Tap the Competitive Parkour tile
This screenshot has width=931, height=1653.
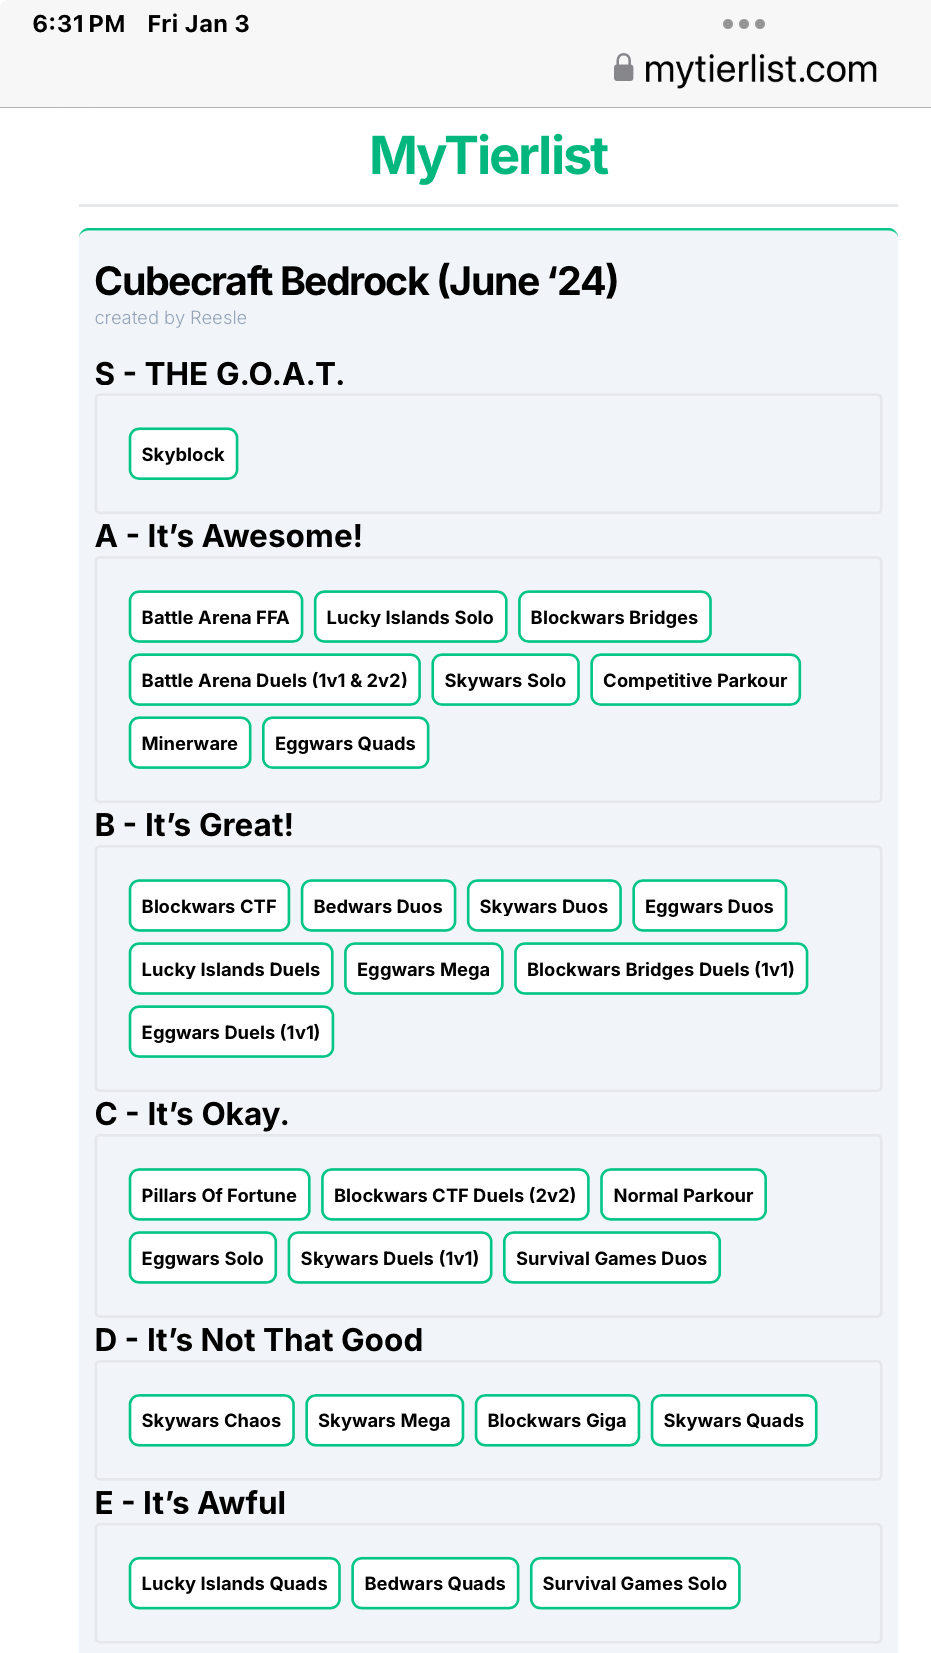tap(695, 680)
